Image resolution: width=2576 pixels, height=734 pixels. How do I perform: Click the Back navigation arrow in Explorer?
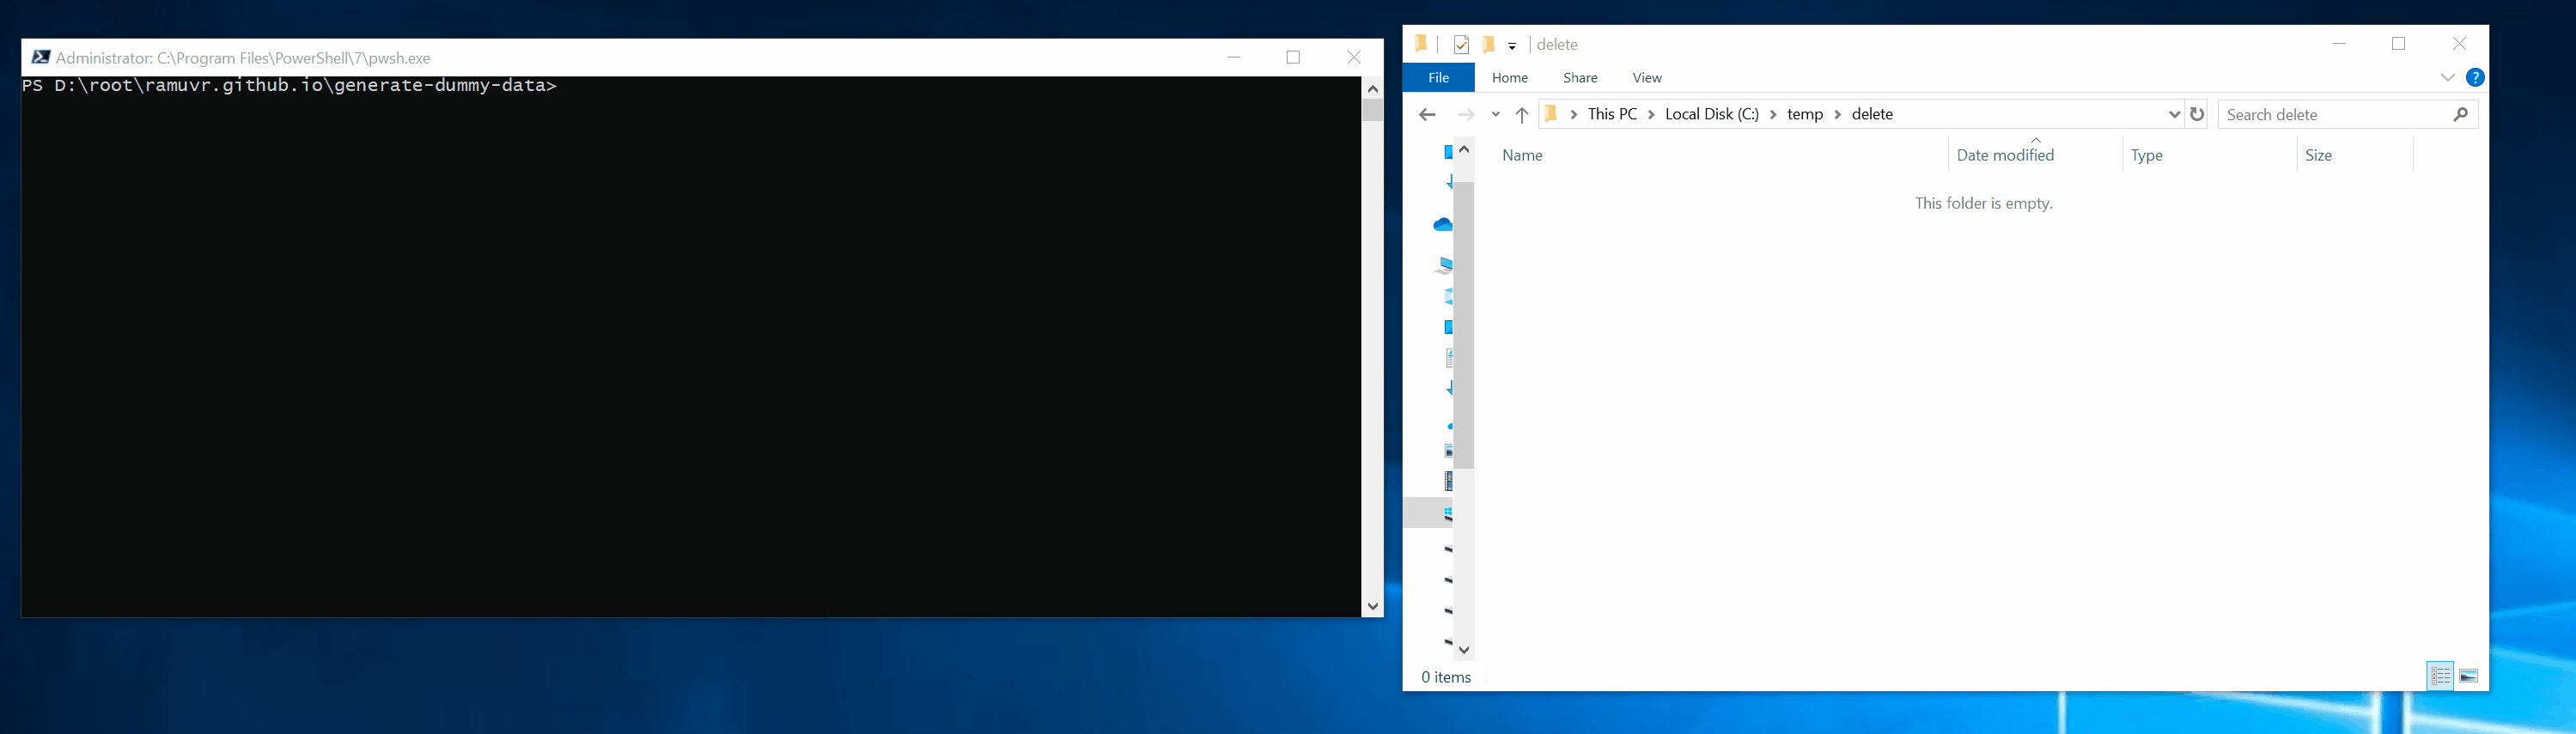[1427, 115]
